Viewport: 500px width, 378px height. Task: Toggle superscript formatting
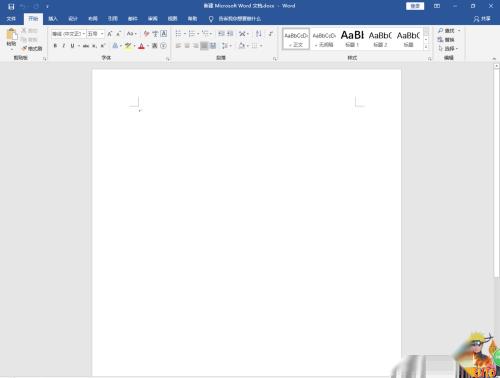coord(103,46)
